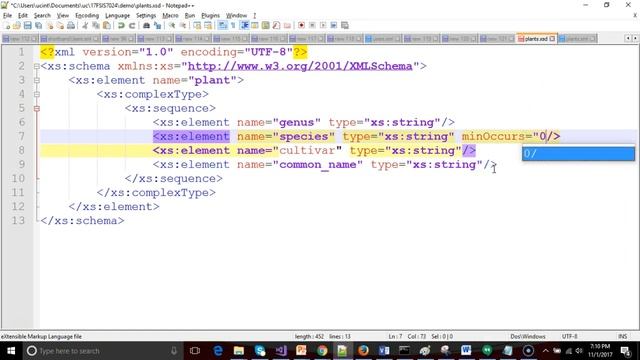Image resolution: width=640 pixels, height=360 pixels.
Task: Click the word "genus" on line 6
Action: [297, 122]
